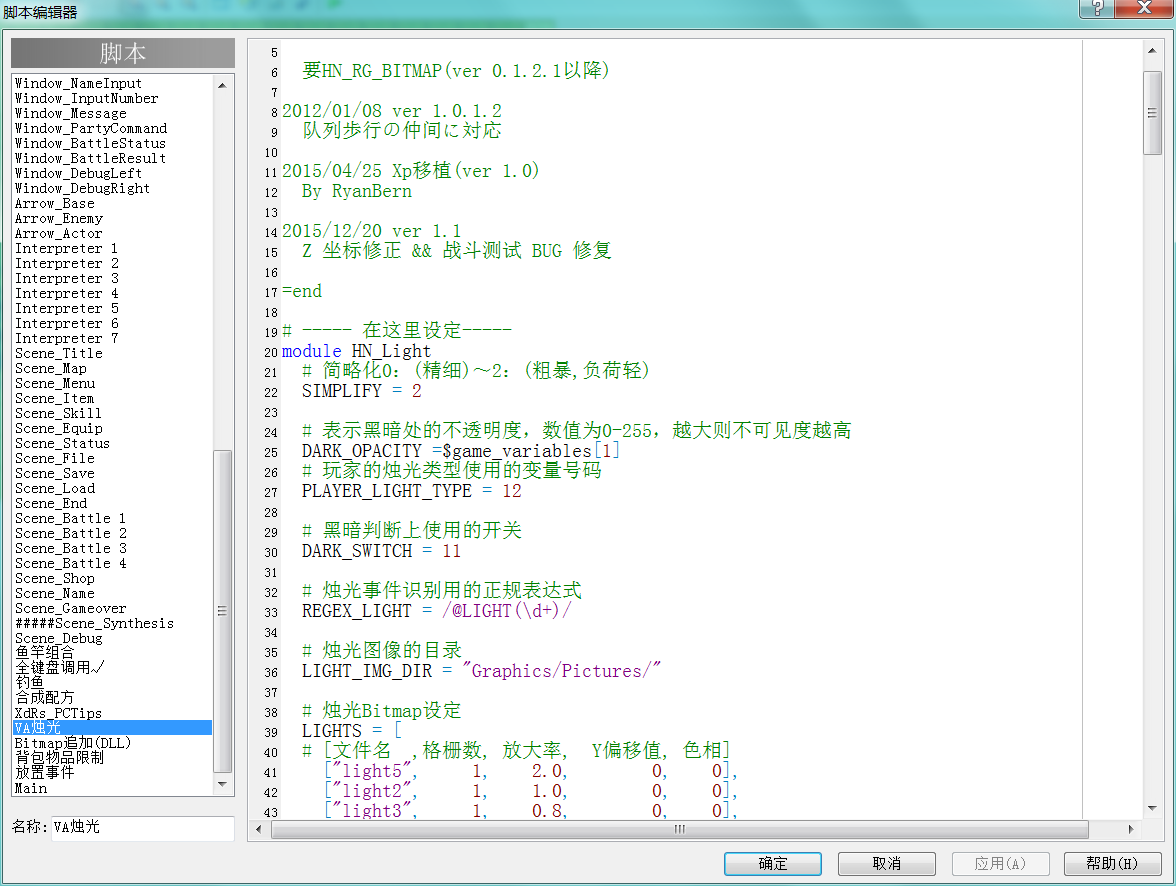Click code editor vertical scroll-up arrow

[1152, 50]
